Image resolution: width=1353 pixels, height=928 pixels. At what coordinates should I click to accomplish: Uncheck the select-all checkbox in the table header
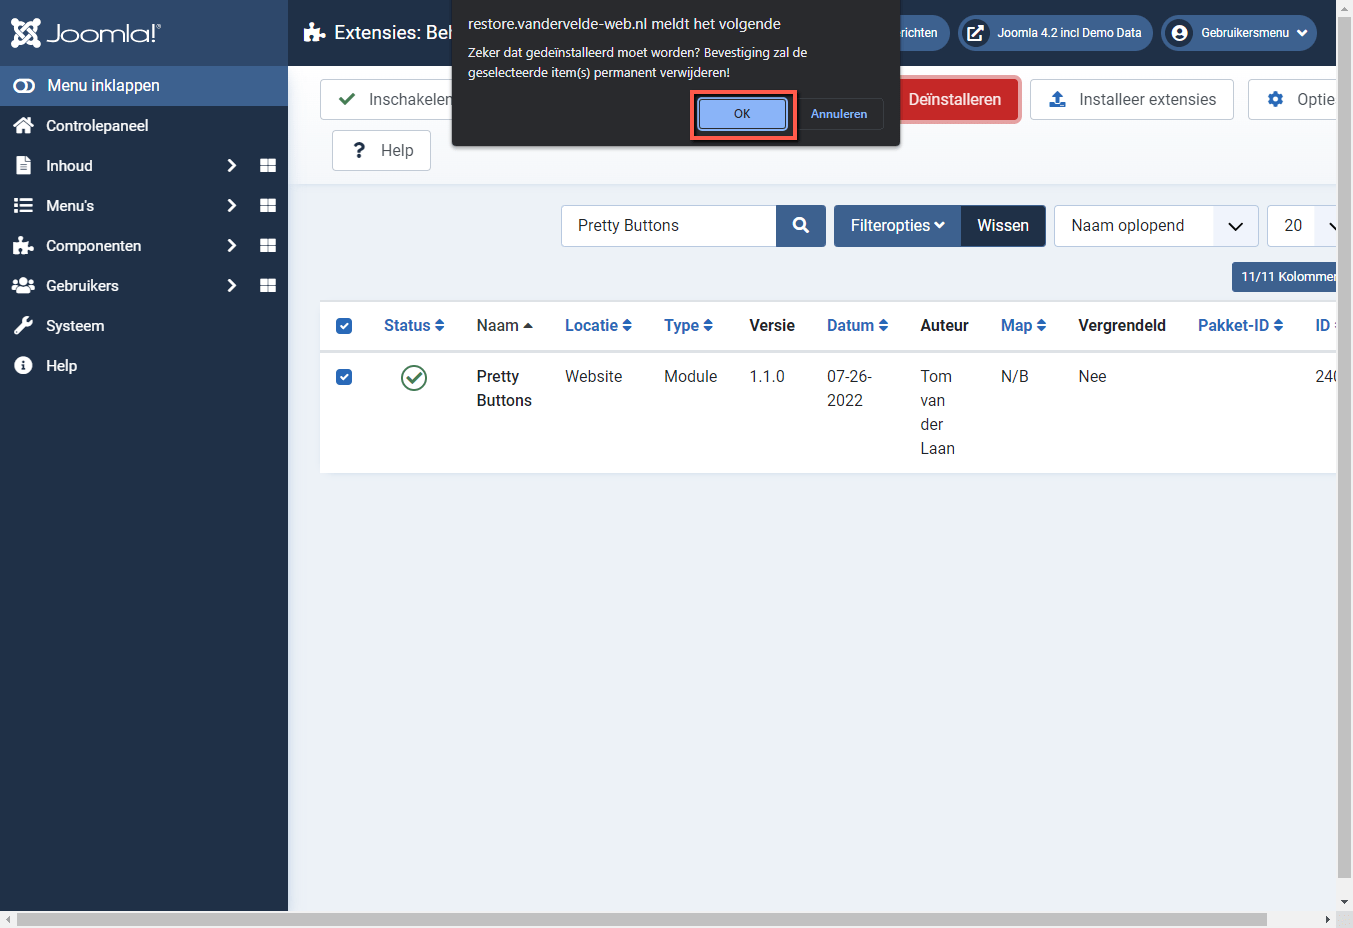point(344,326)
